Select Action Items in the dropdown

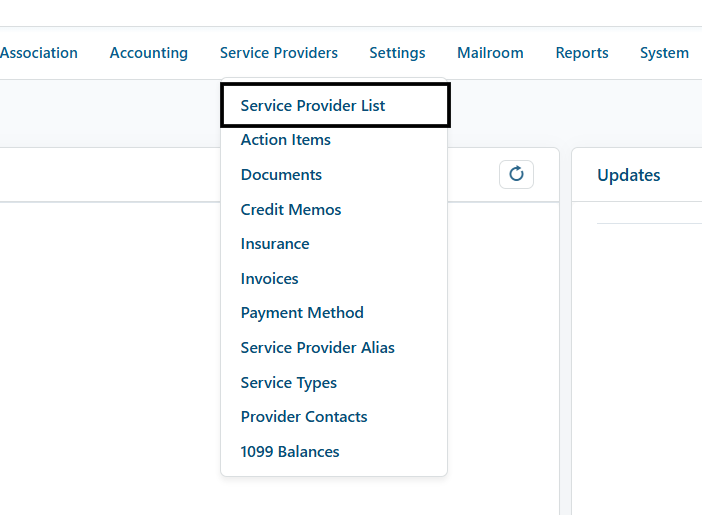coord(286,140)
